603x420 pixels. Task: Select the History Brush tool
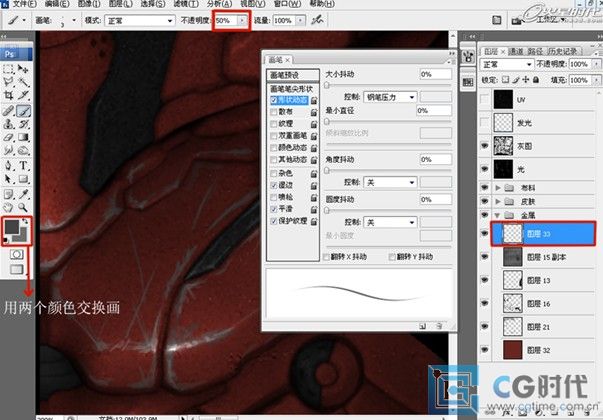[23, 124]
